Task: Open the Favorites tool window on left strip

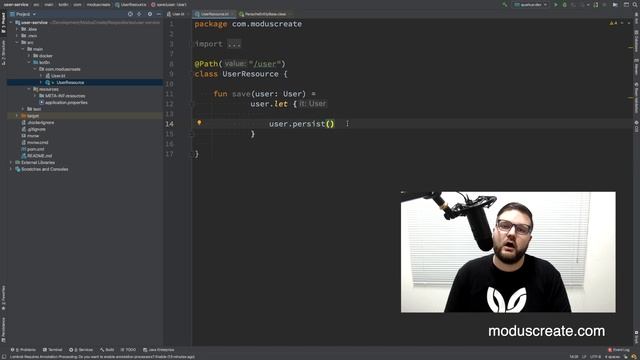Action: tap(4, 298)
